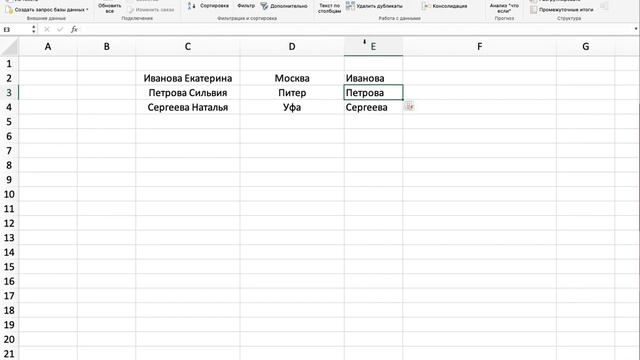Viewport: 640px width, 360px height.
Task: Click the Фильтр button
Action: (246, 6)
